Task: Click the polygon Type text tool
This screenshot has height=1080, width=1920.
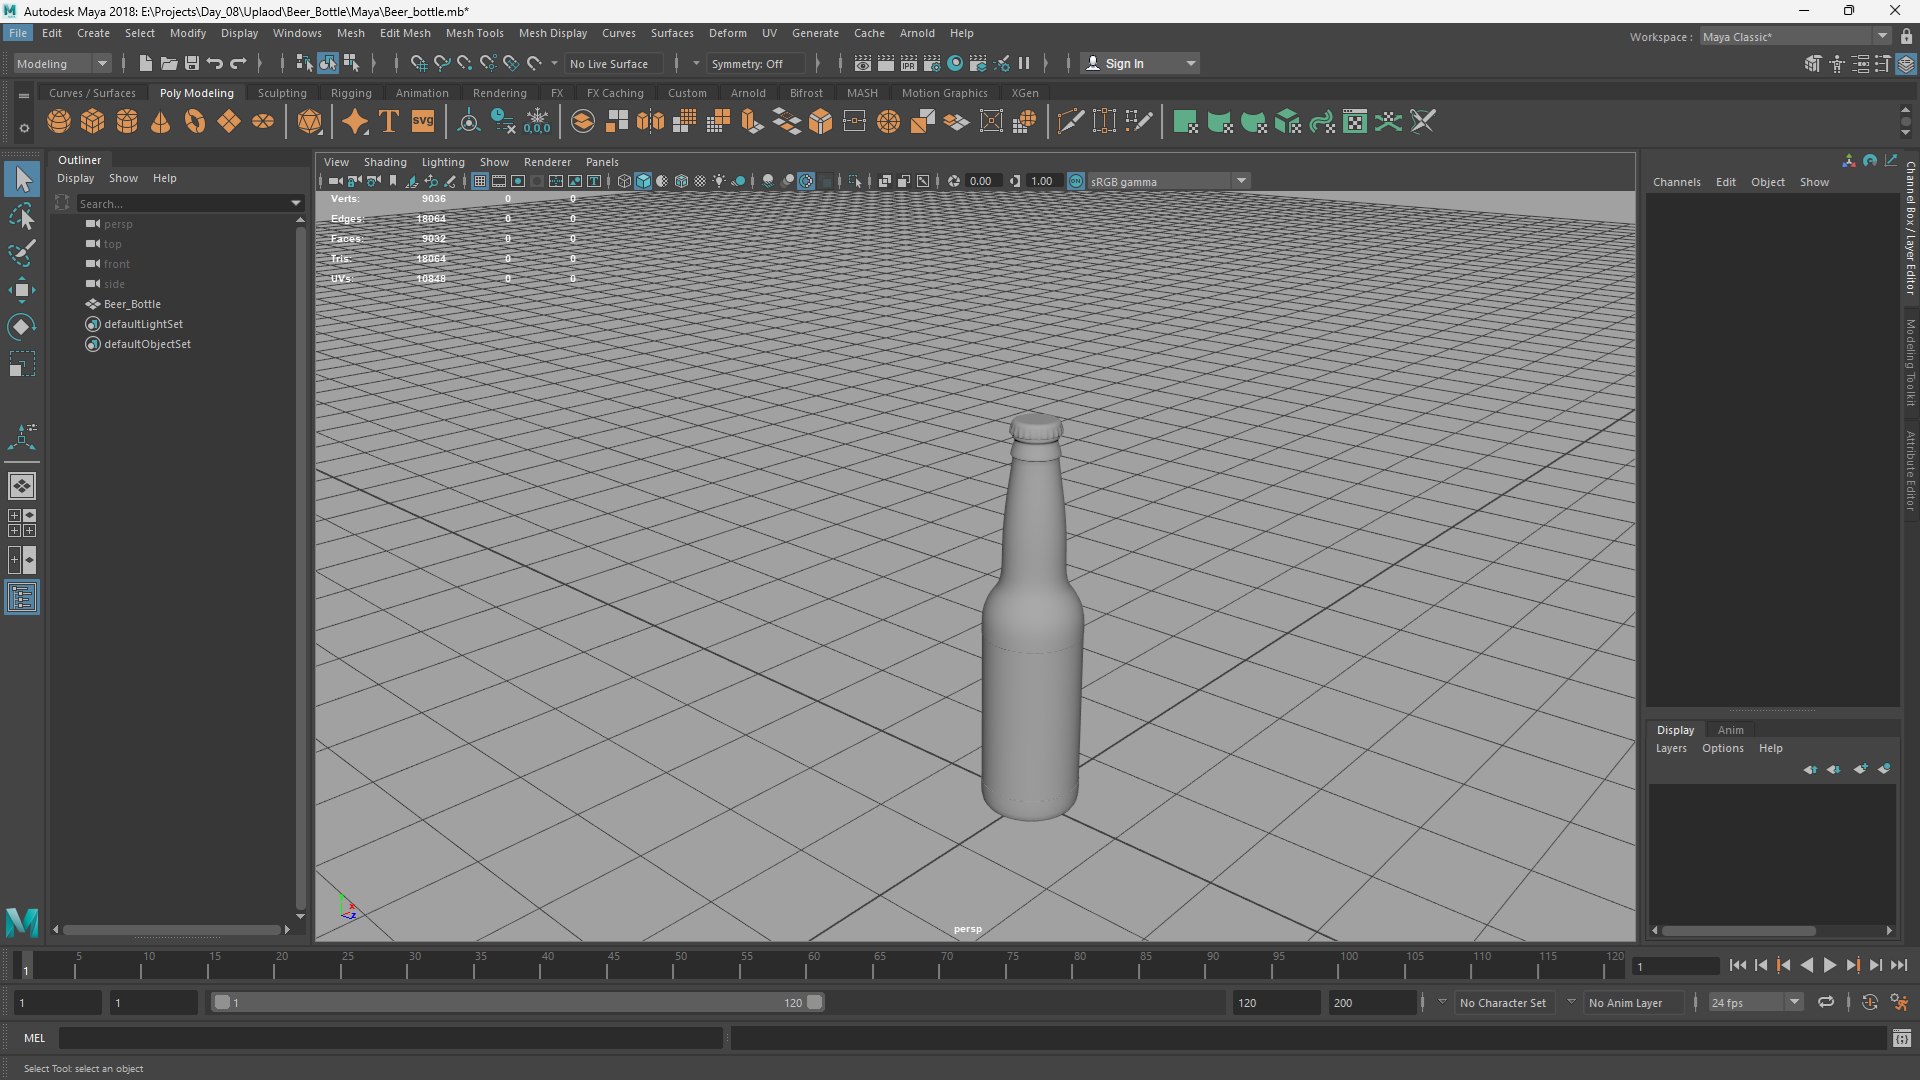Action: point(389,122)
